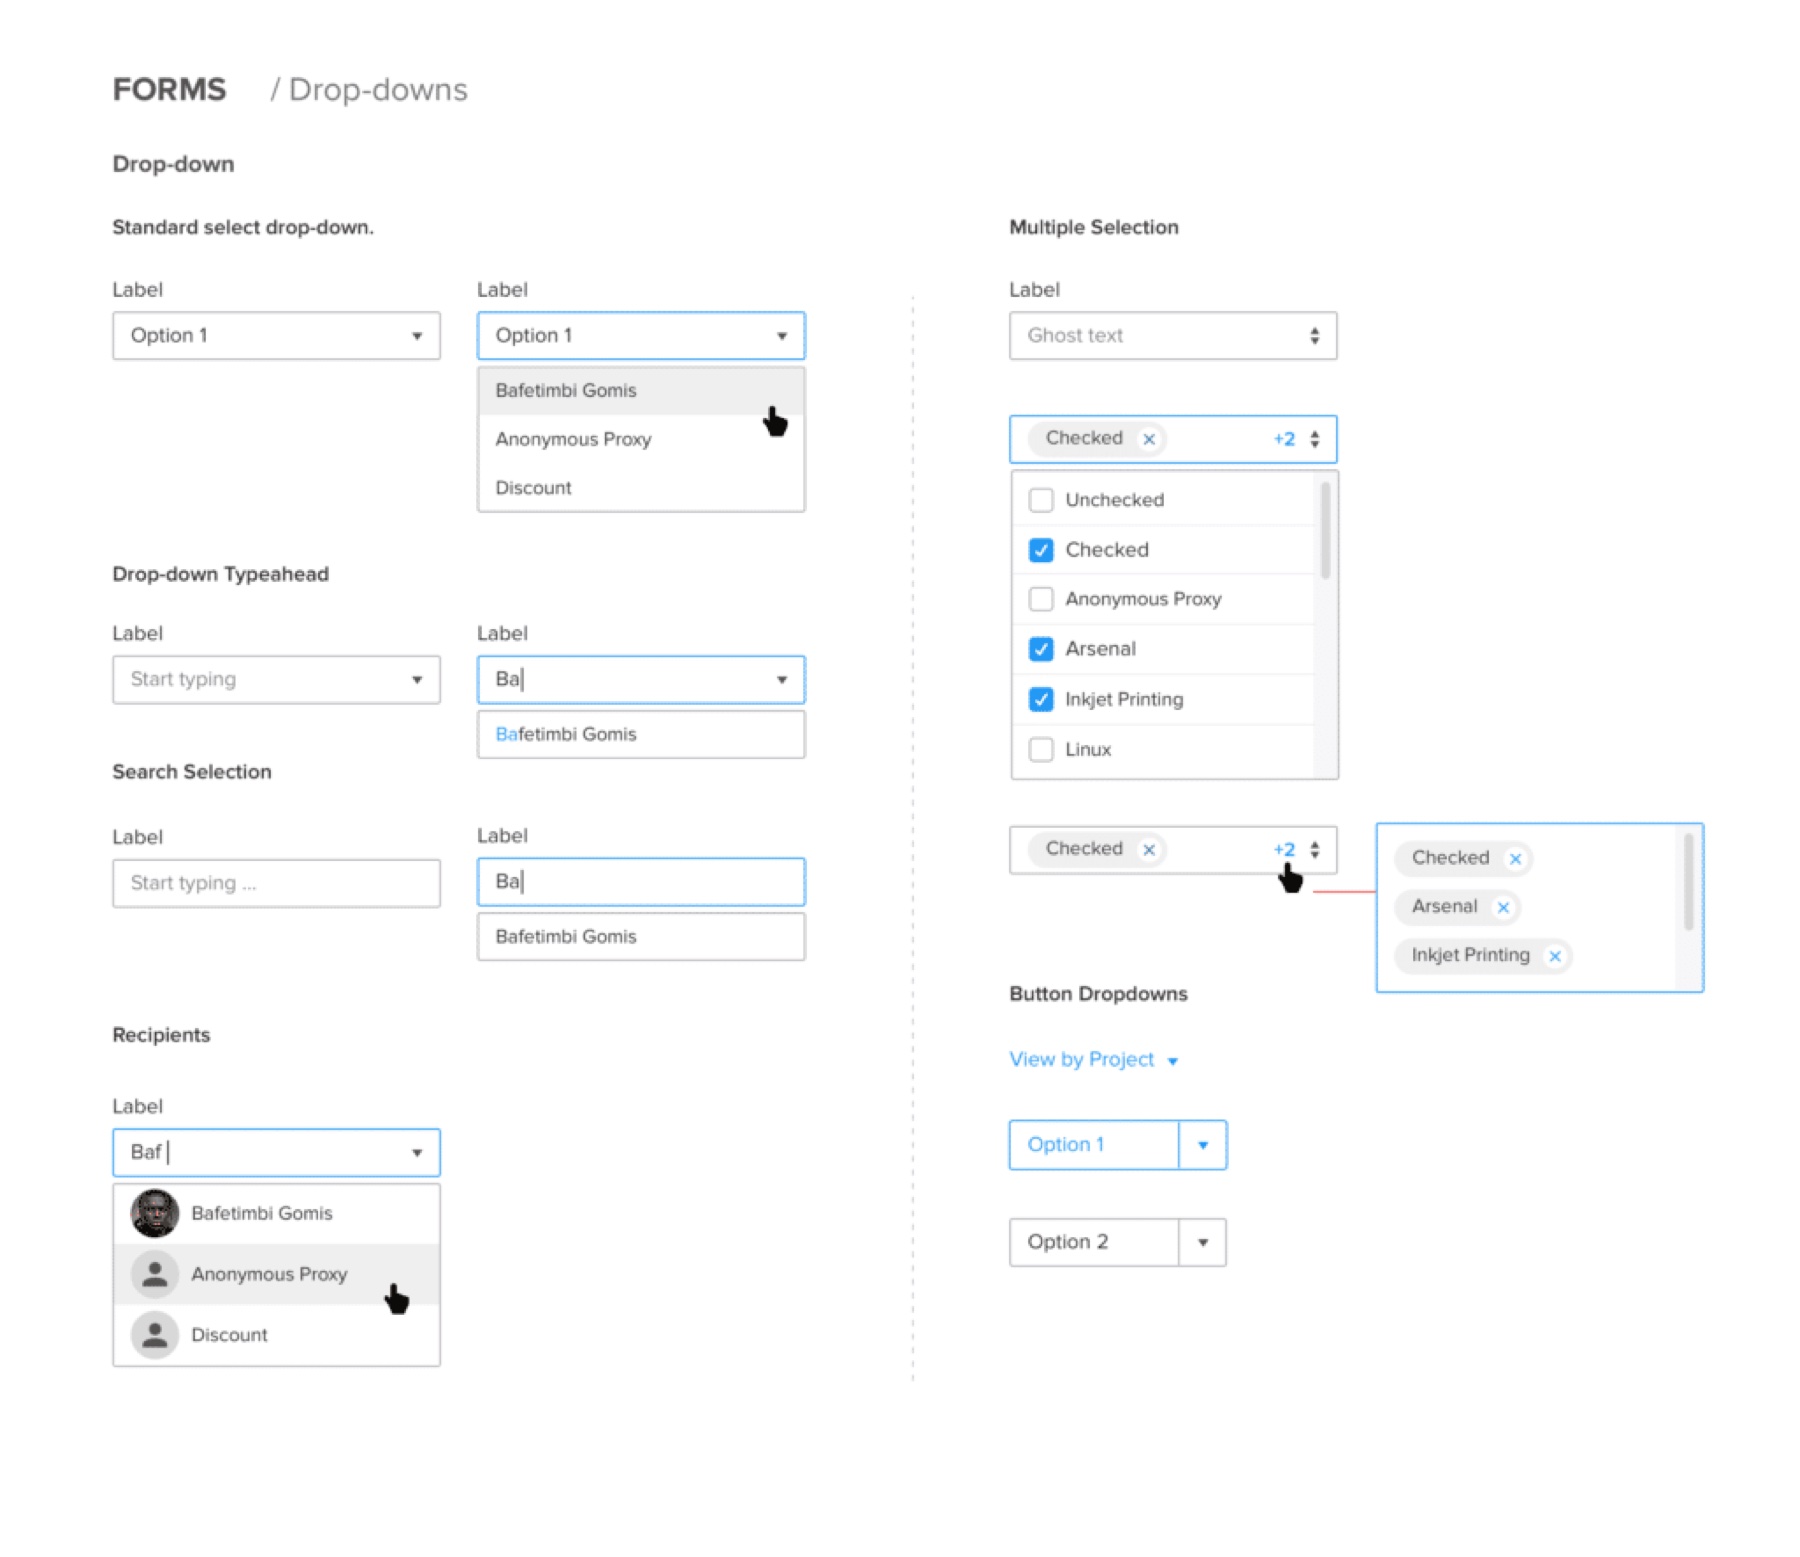Remove Checked chip in field above checkbox list
The height and width of the screenshot is (1557, 1800).
(1149, 439)
